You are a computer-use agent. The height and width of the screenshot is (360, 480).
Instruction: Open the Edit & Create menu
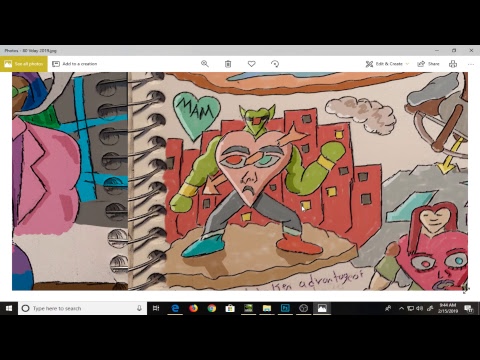(x=387, y=64)
